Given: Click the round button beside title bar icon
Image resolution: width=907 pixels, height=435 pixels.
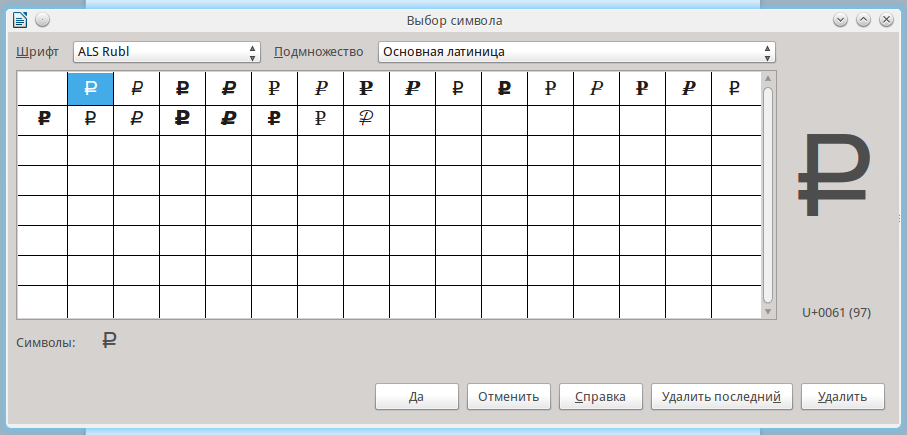Looking at the screenshot, I should [41, 19].
